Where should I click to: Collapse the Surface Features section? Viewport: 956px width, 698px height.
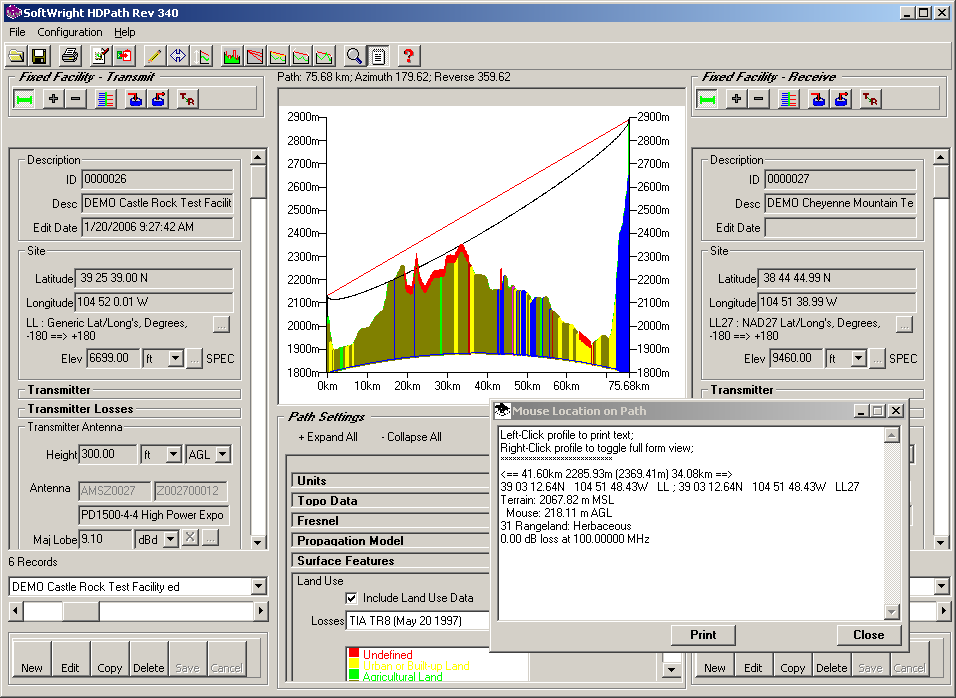(x=391, y=561)
